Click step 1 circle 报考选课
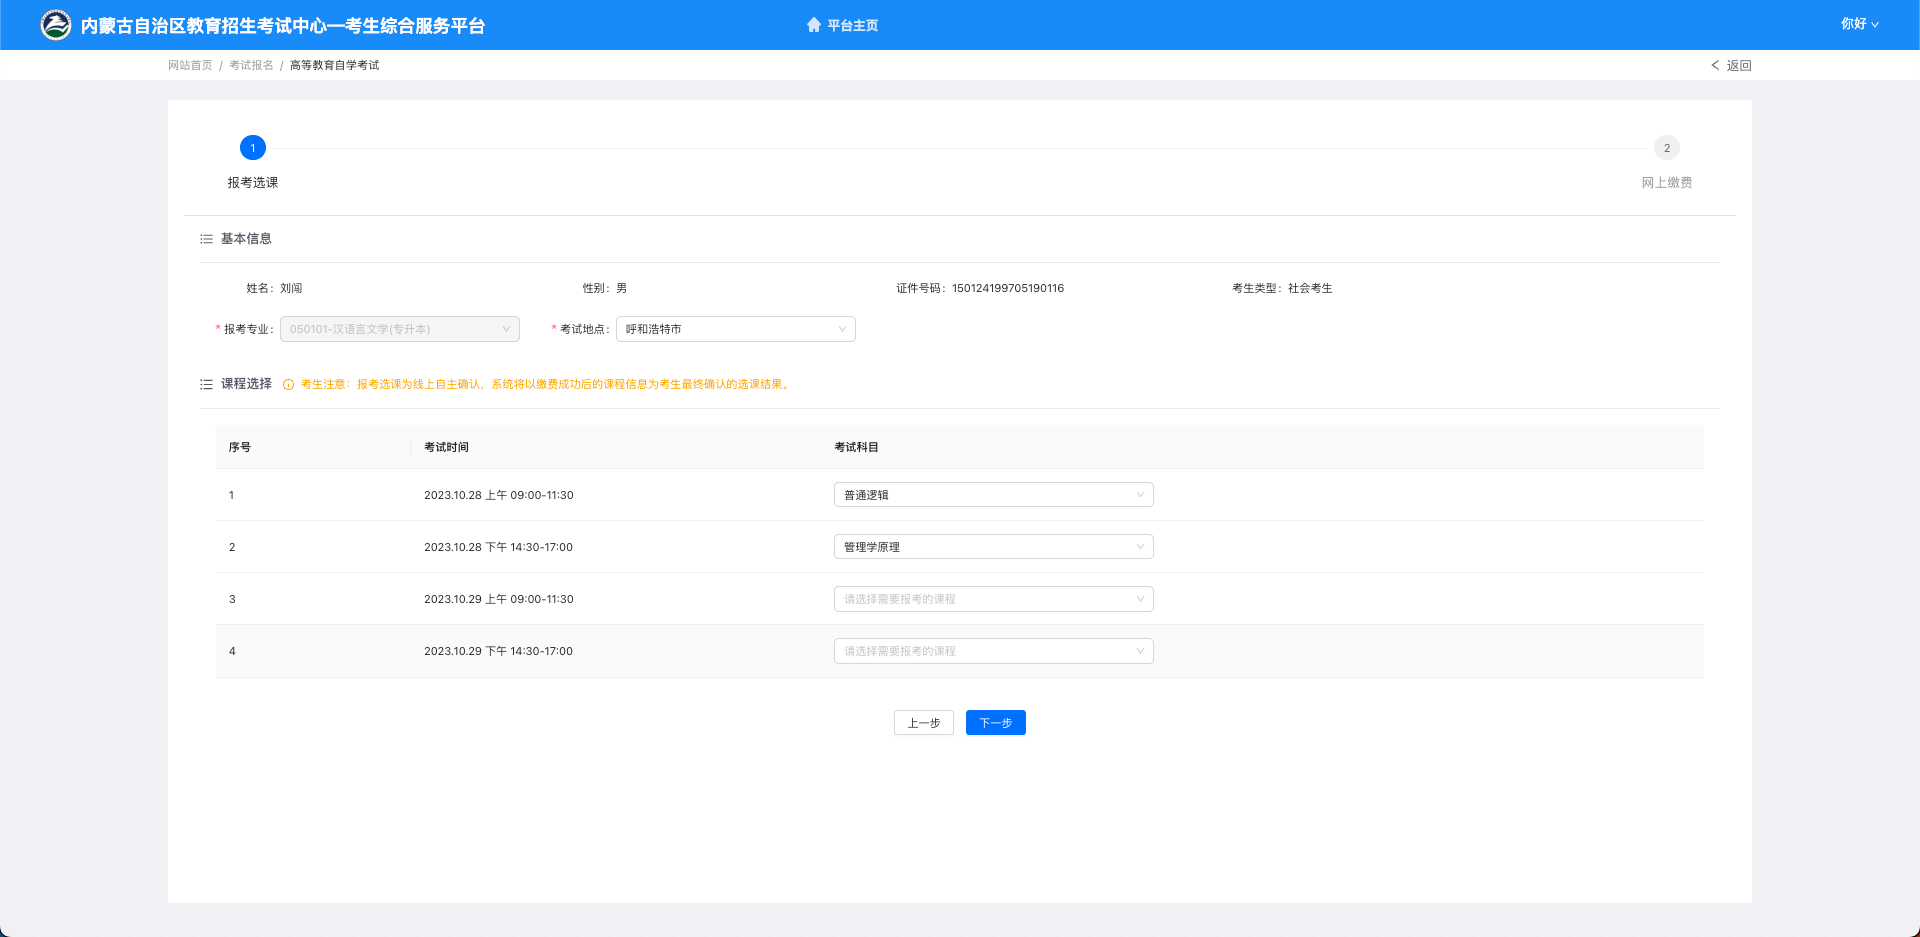This screenshot has width=1920, height=937. pos(253,148)
